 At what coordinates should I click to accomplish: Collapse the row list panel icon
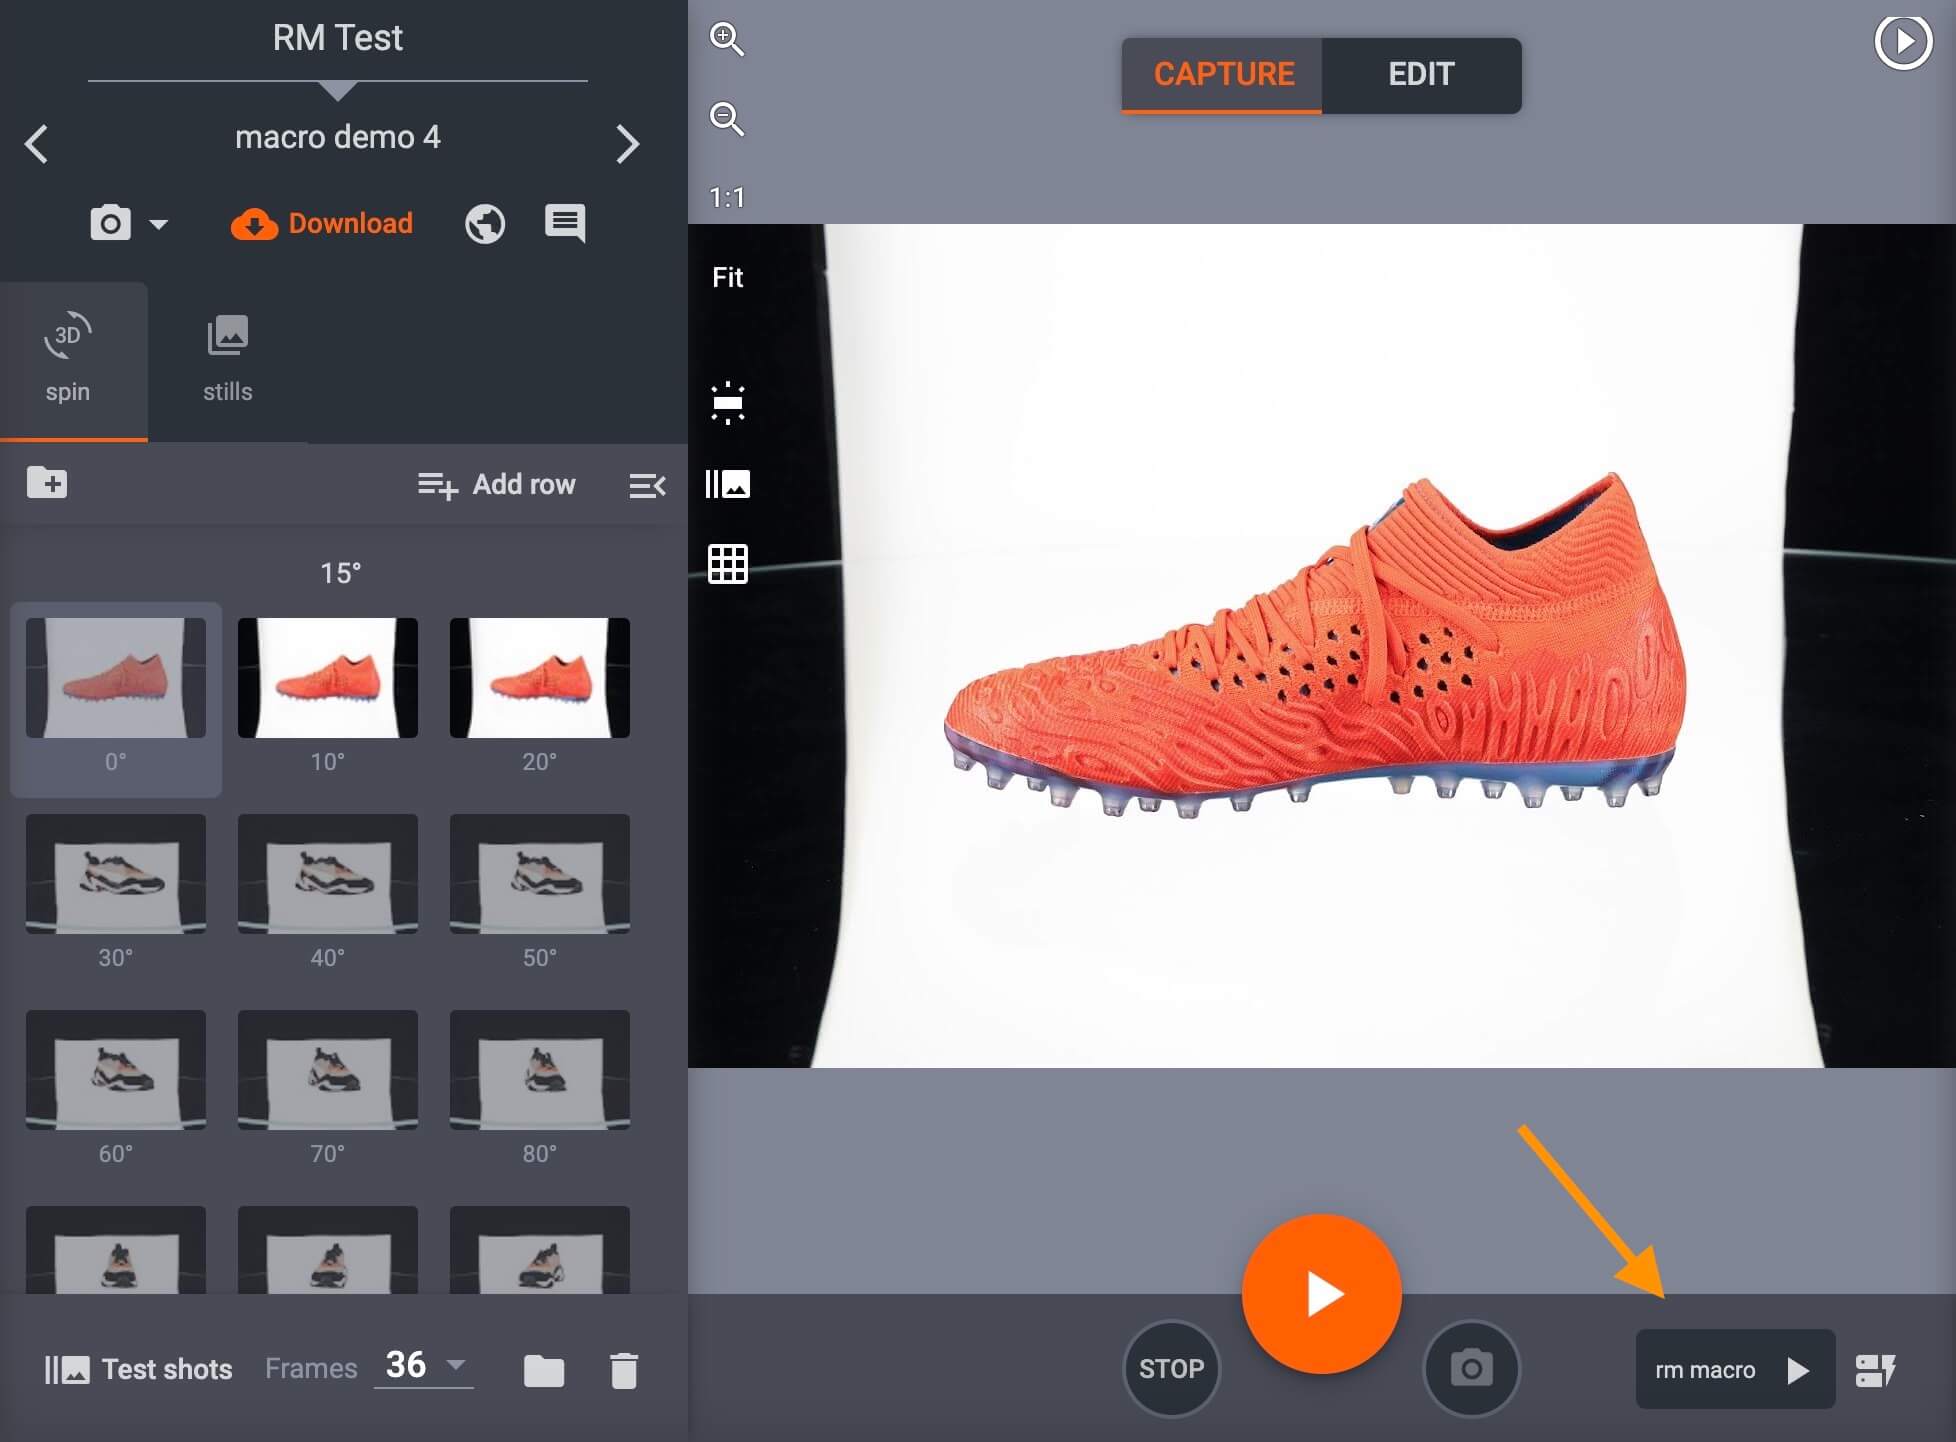click(647, 486)
